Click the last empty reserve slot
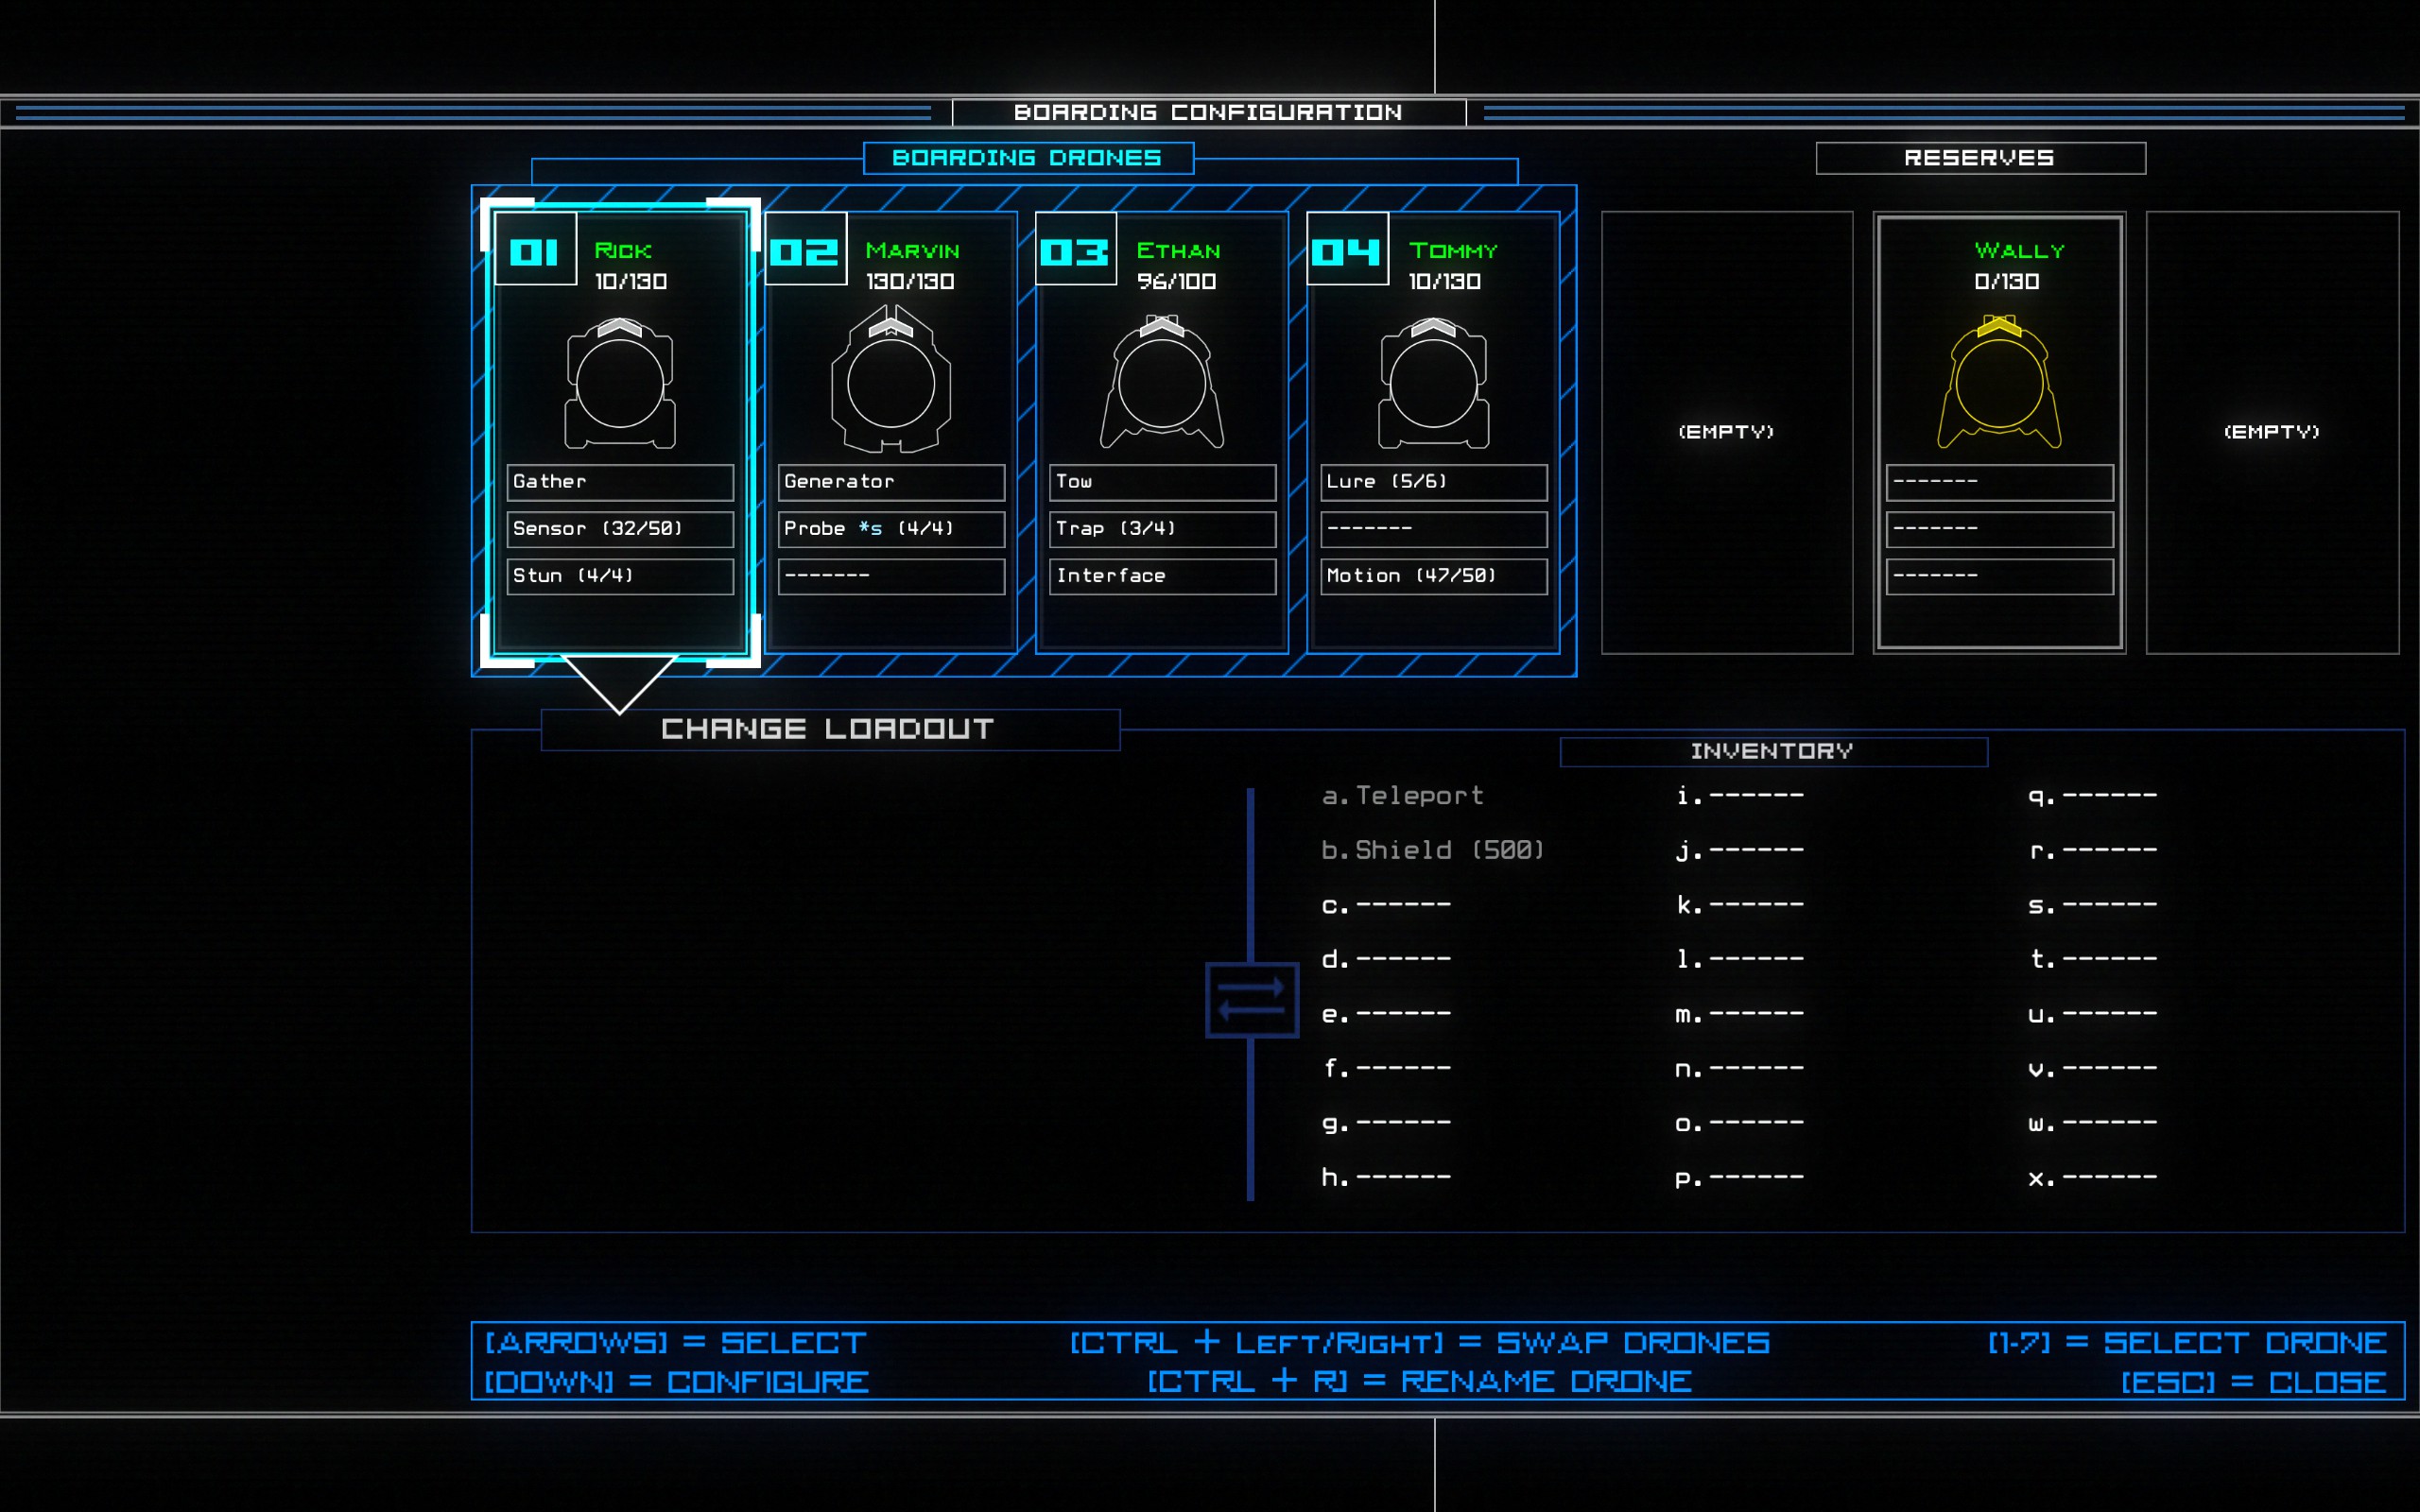Screen dimensions: 2420x1512 pos(2272,432)
